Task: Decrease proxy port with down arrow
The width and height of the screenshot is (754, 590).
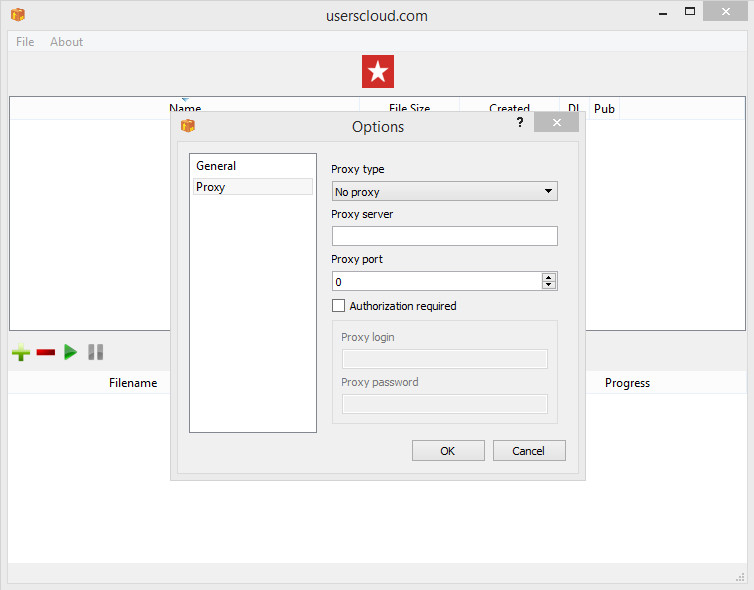Action: point(549,285)
